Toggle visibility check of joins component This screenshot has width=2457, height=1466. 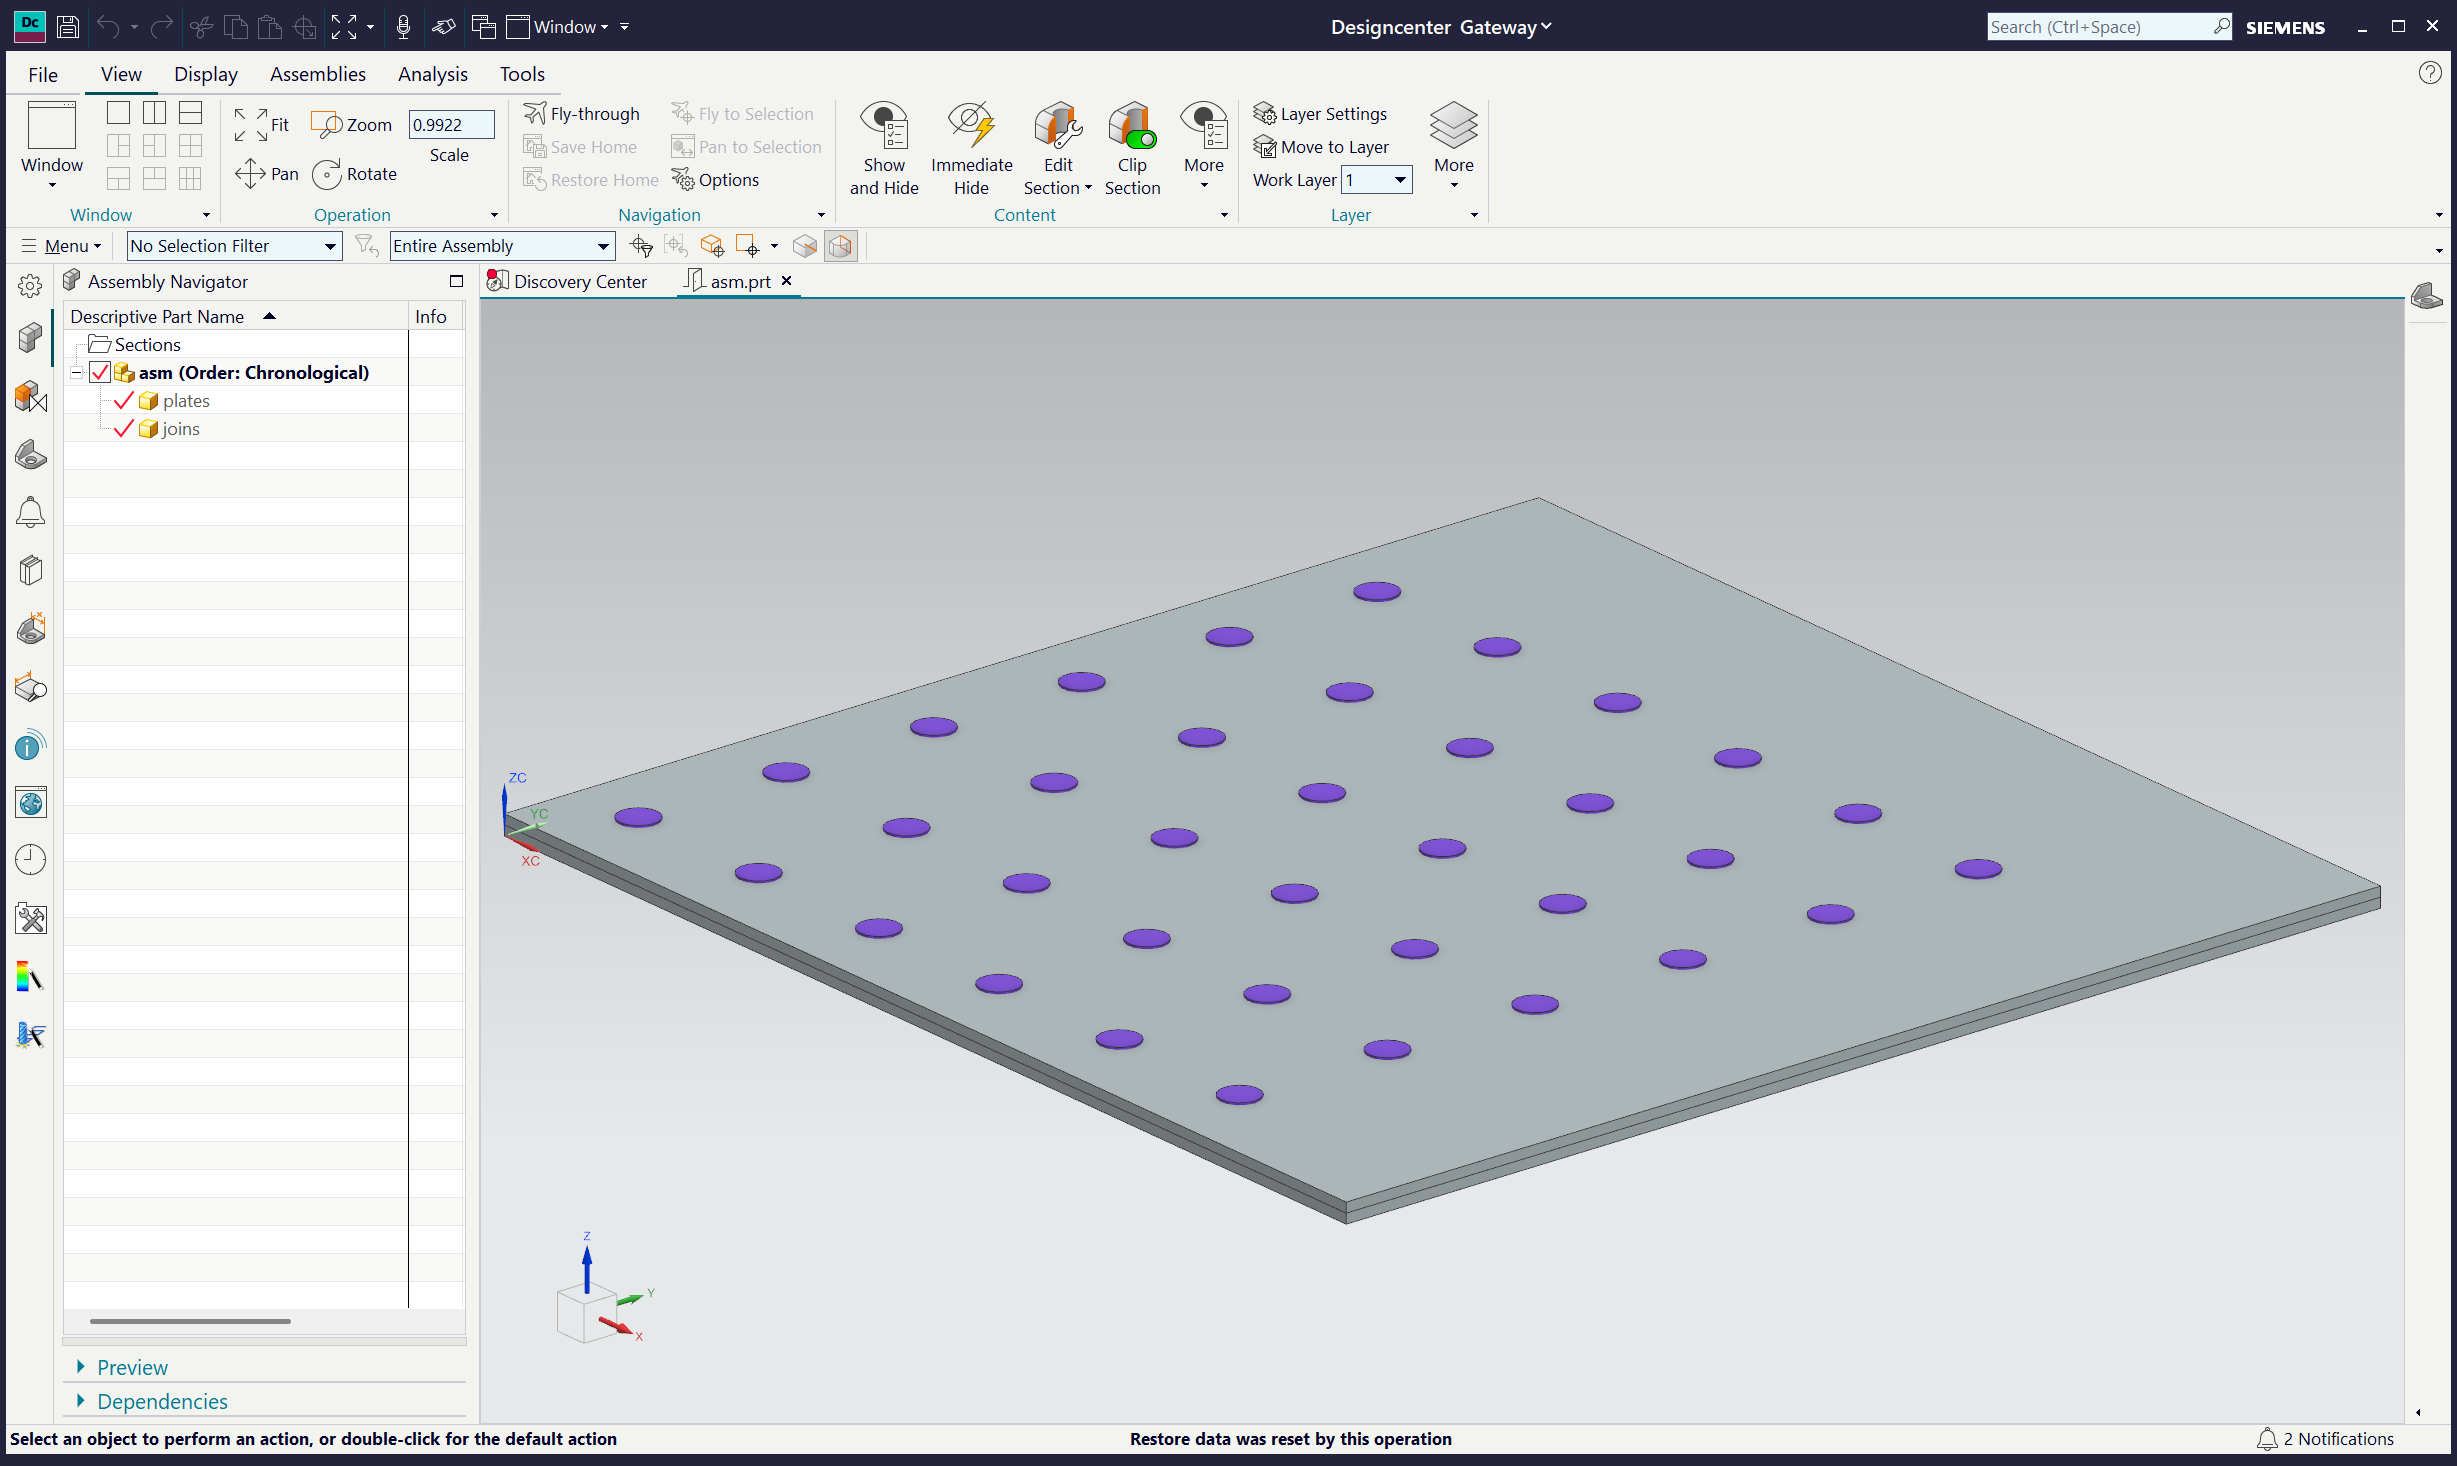[x=124, y=429]
